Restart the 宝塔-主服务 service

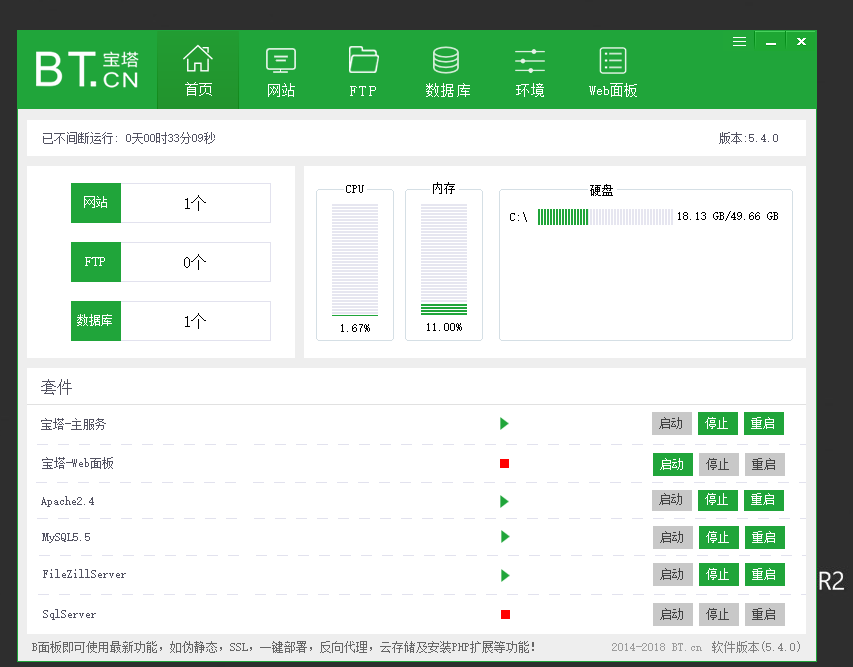click(x=764, y=423)
